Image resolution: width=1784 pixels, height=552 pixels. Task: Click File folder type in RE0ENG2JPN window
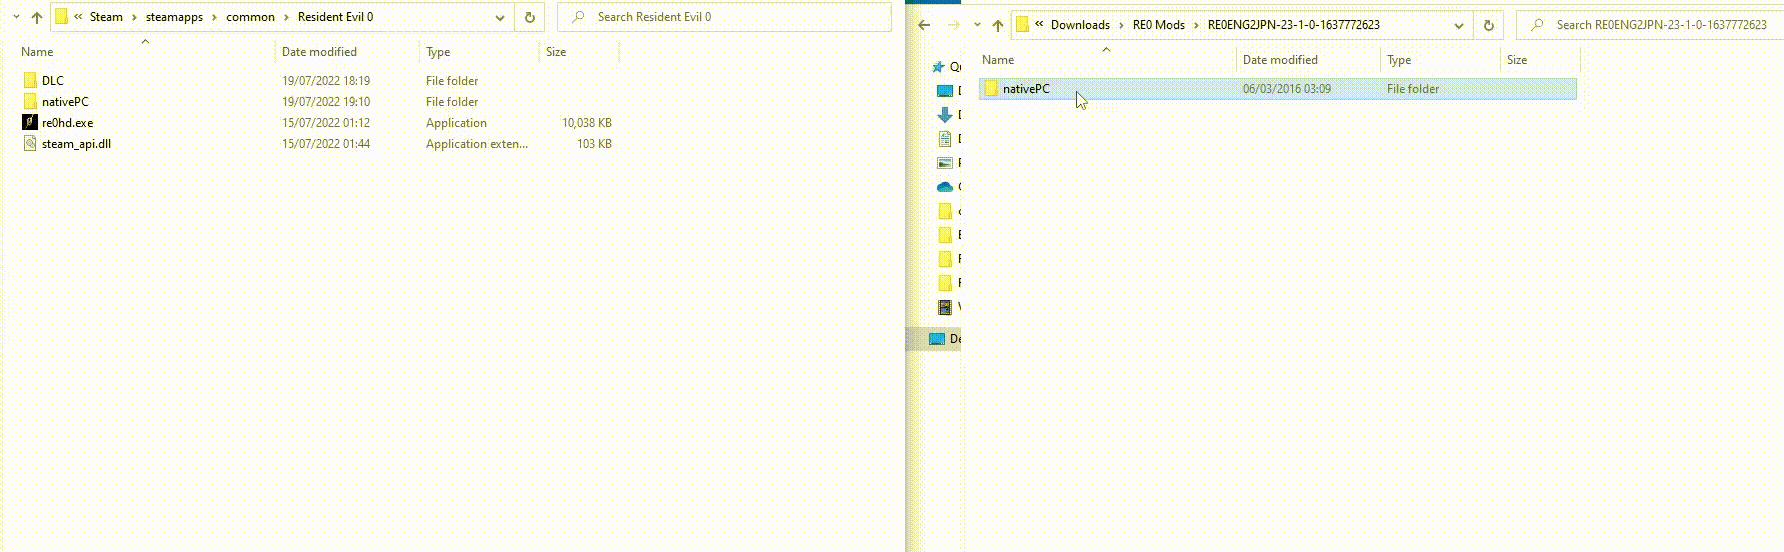click(x=1413, y=89)
